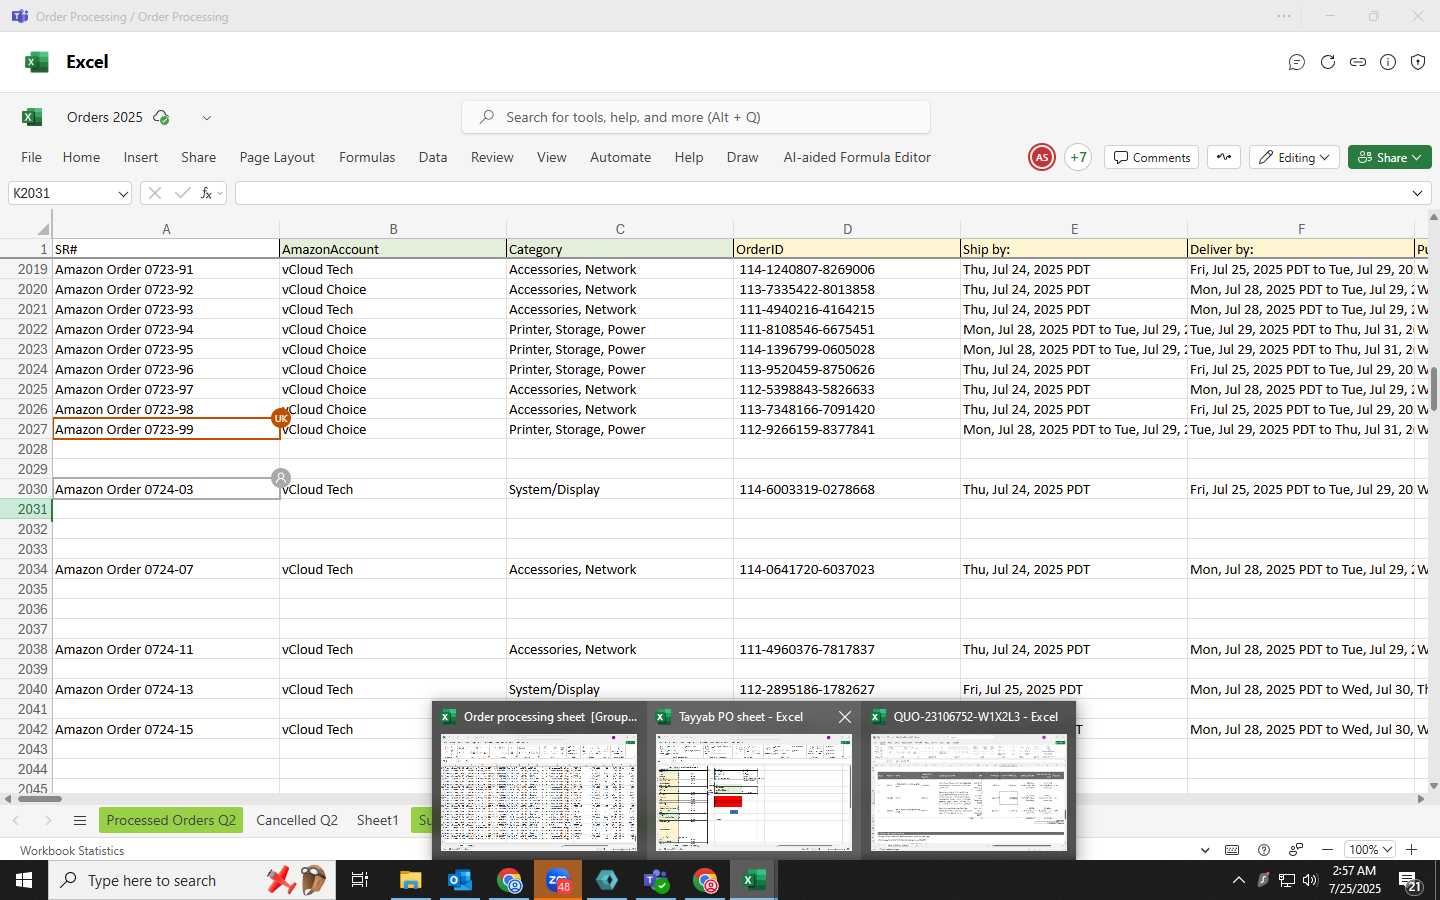
Task: Switch to the Home ribbon tab
Action: point(81,157)
